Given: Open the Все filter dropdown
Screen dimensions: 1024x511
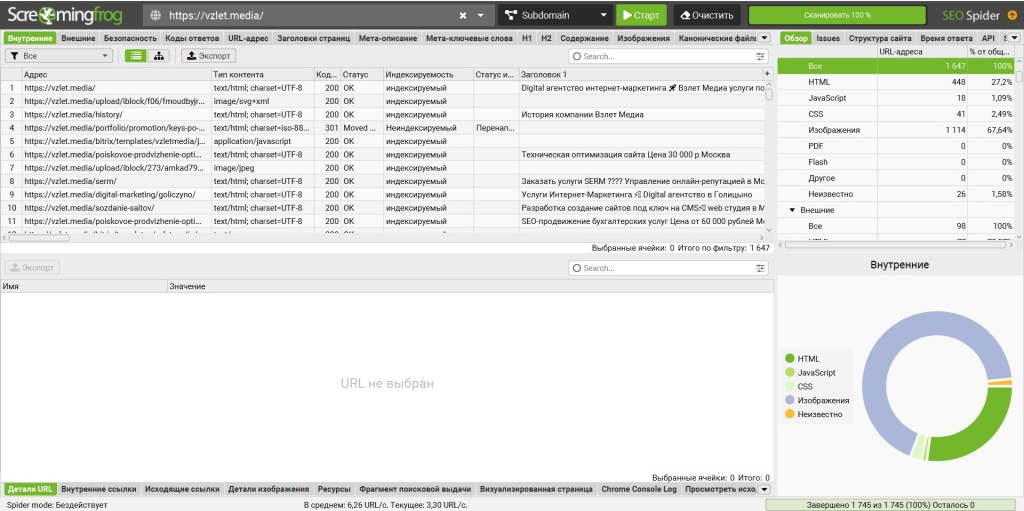Looking at the screenshot, I should (x=59, y=56).
